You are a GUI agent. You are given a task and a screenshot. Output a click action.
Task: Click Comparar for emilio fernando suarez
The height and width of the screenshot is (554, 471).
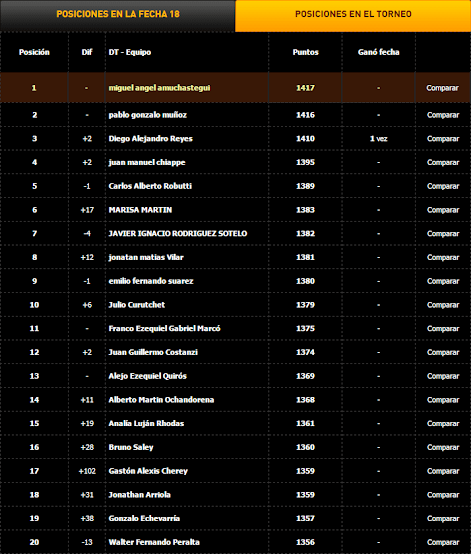point(443,281)
